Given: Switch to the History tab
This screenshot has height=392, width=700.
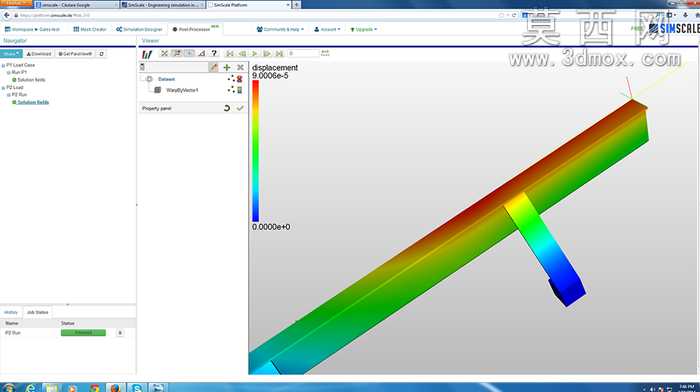Looking at the screenshot, I should pos(11,312).
